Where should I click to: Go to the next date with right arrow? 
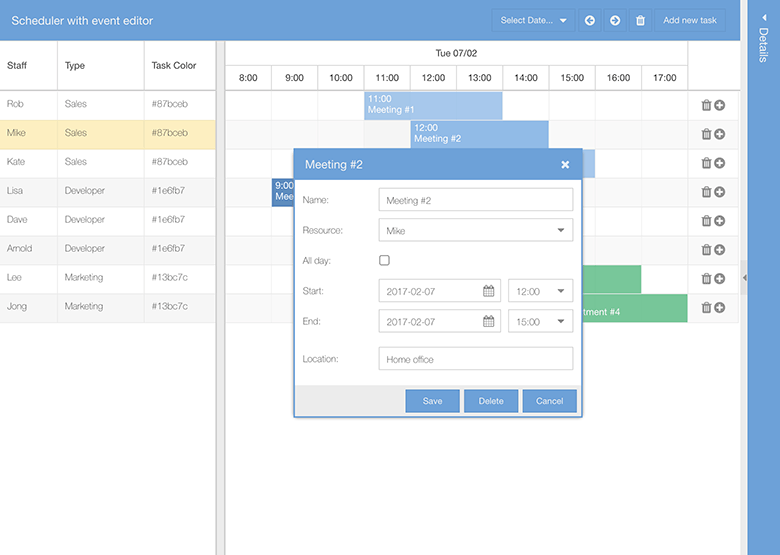tap(615, 20)
